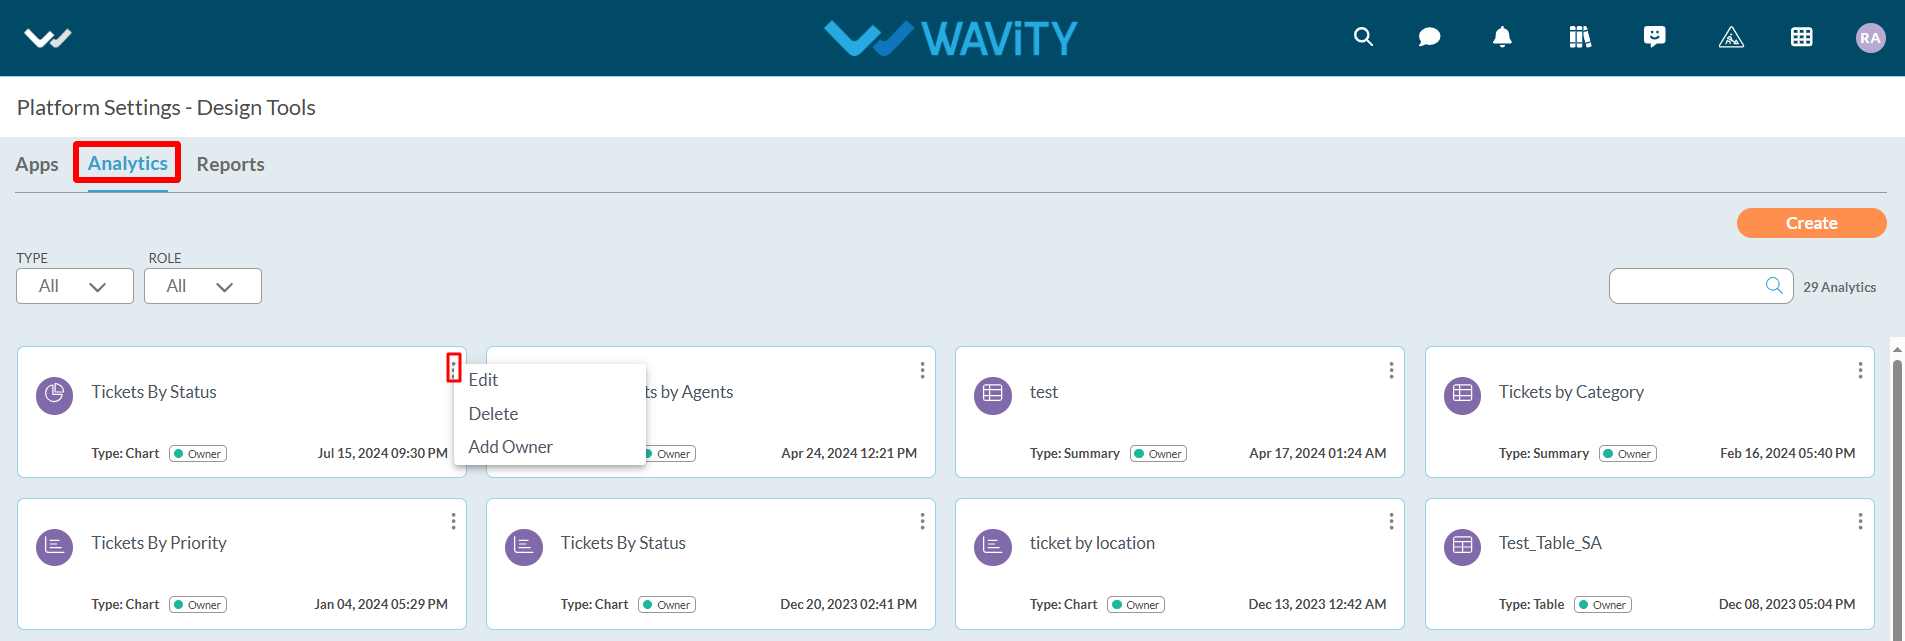Screen dimensions: 1905x641
Task: Open the test analytics card title
Action: 1044,392
